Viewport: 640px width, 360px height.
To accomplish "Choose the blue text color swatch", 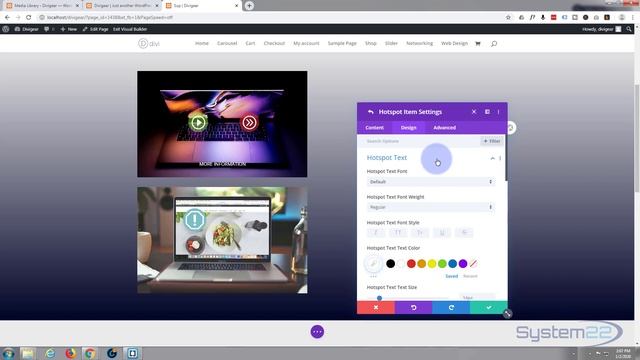I will click(453, 264).
